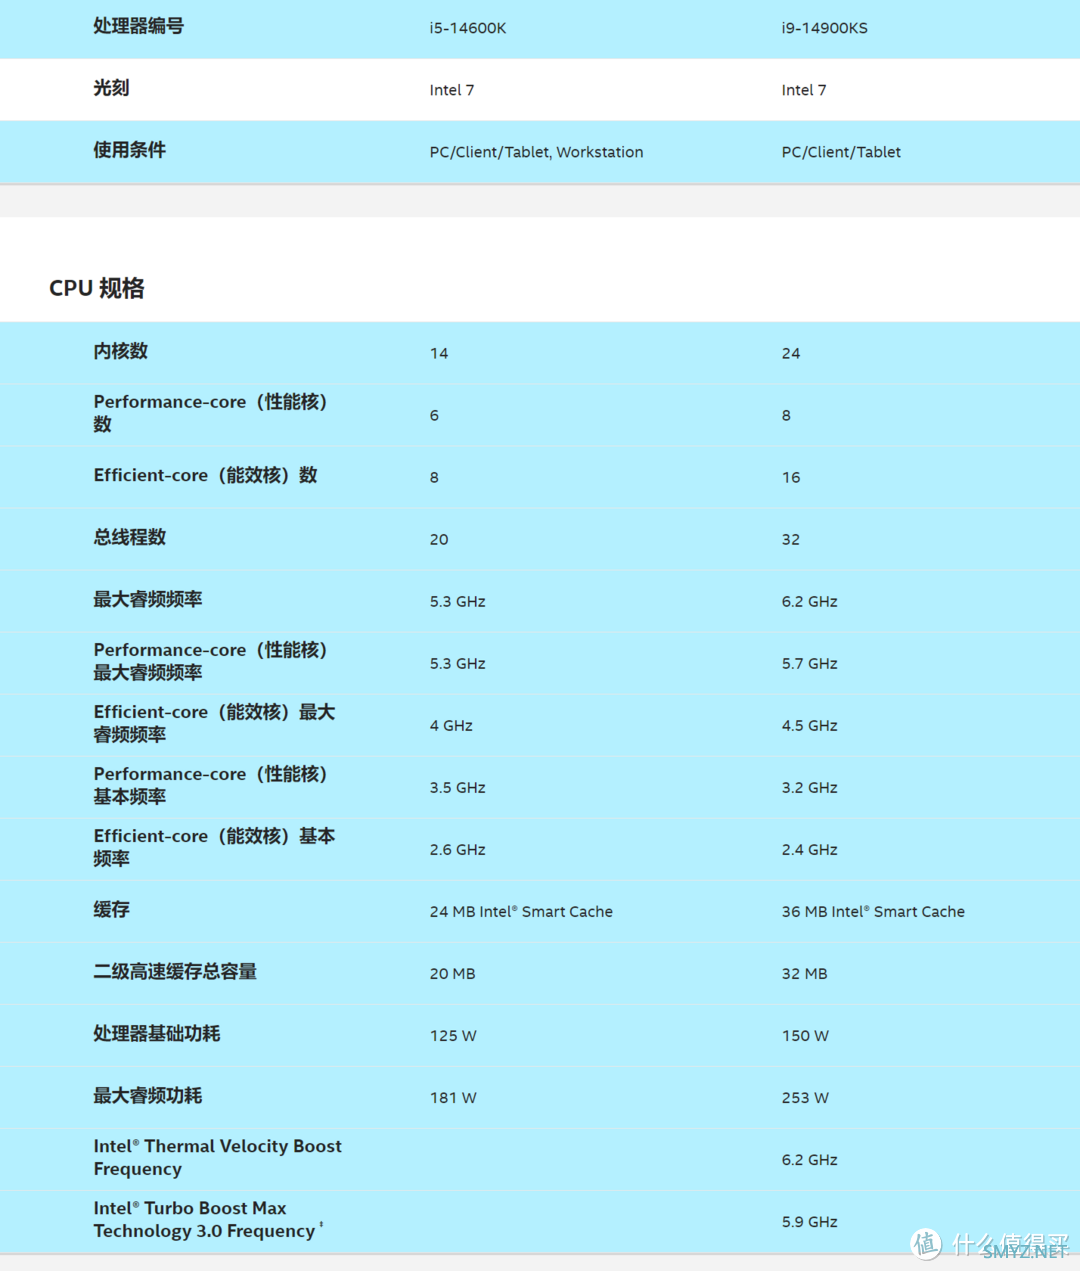
Task: Click the CPU 规格 section heading
Action: tap(97, 288)
